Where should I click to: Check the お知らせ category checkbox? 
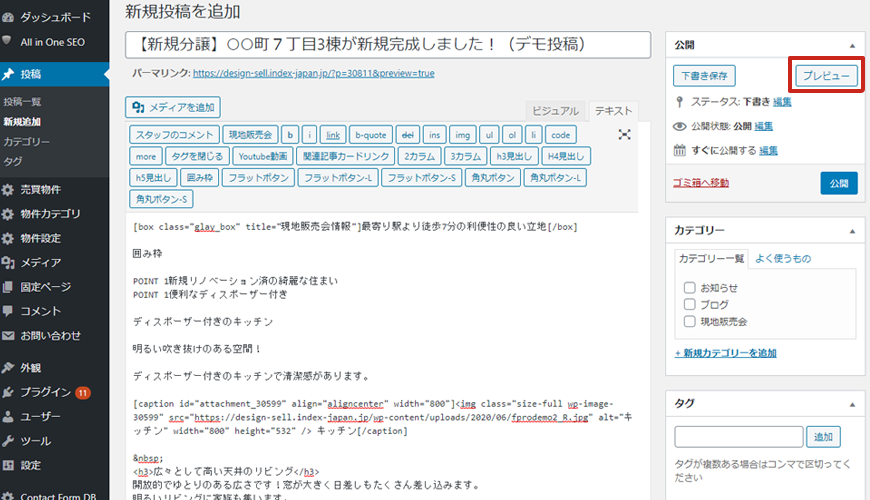click(x=689, y=286)
